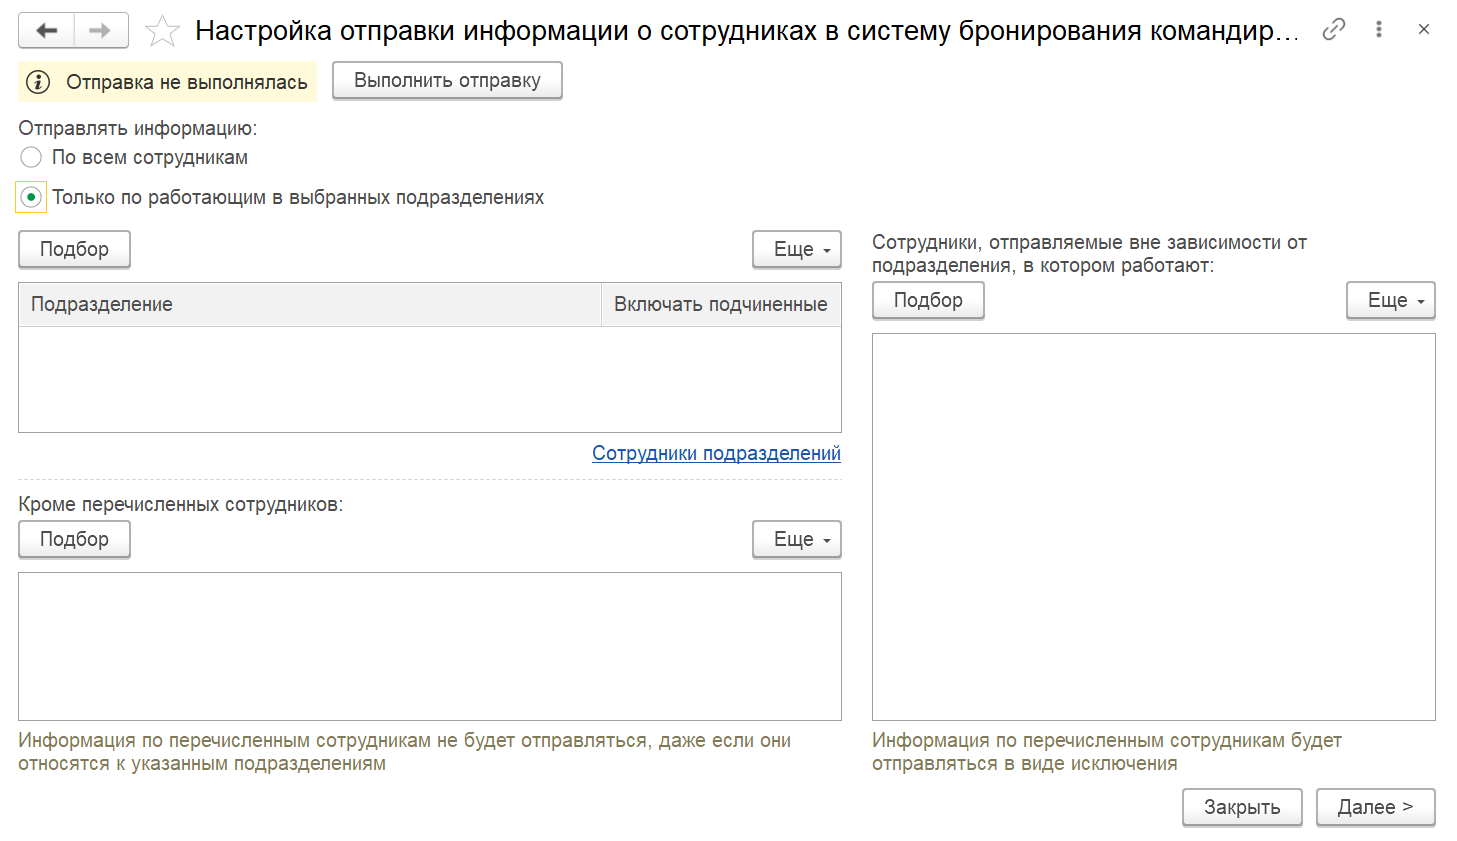Open the three-dot options menu
Viewport: 1457px width, 841px height.
1379,30
